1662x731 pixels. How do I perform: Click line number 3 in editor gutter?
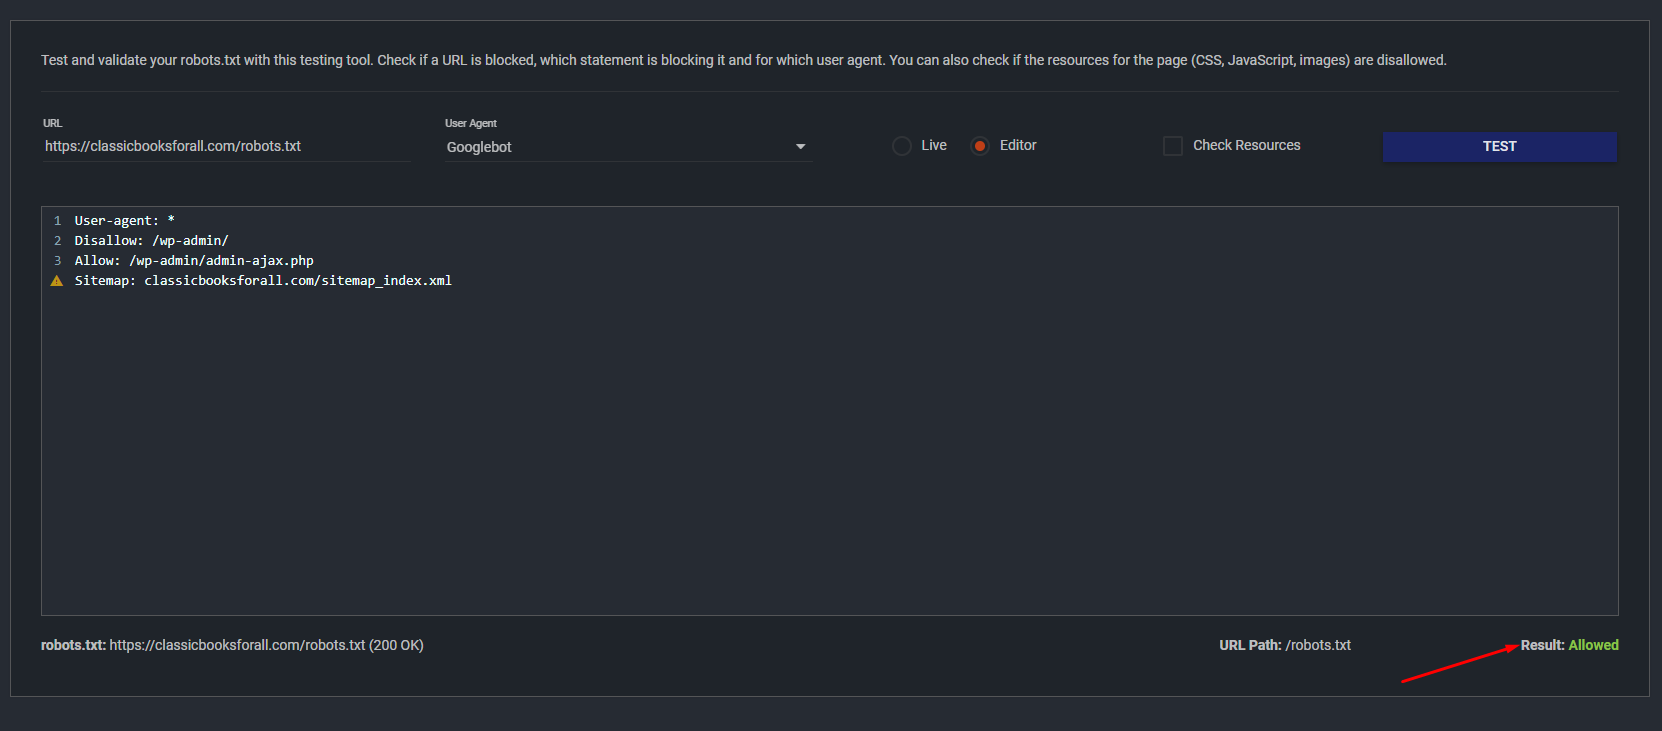pyautogui.click(x=57, y=261)
